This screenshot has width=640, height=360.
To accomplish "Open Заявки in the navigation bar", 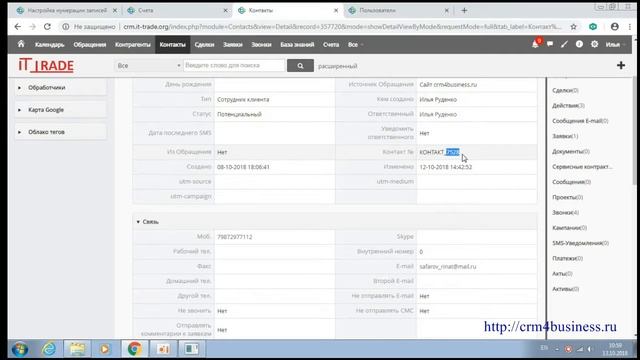I will pos(233,44).
